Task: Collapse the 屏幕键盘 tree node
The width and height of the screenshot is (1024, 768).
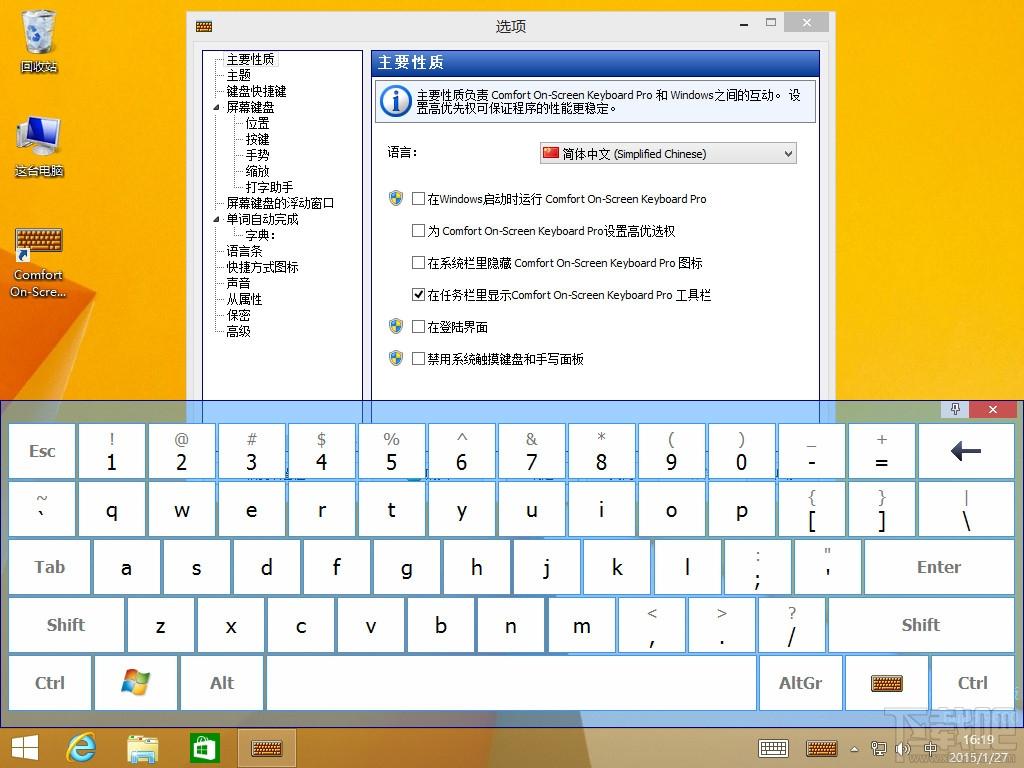Action: click(x=216, y=107)
